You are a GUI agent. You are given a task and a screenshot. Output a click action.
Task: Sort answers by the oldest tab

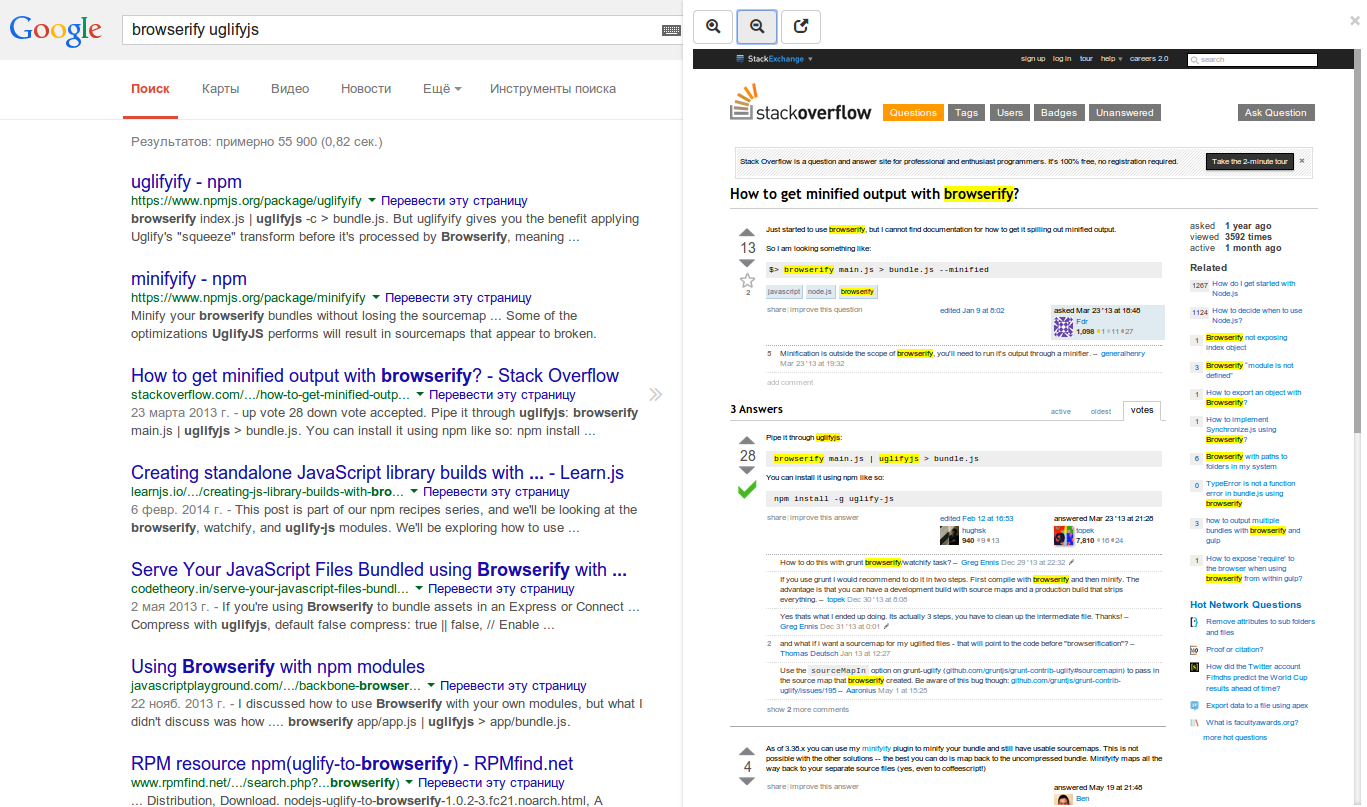point(1100,411)
